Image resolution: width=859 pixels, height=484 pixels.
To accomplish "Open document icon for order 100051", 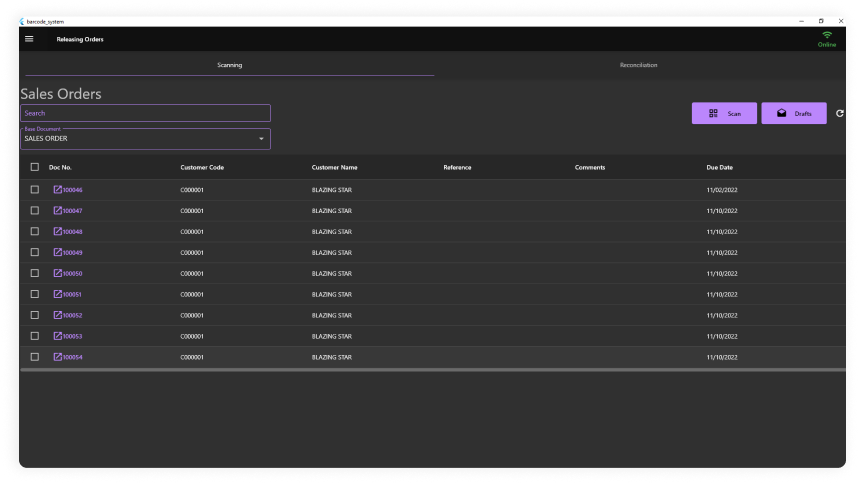I will coord(58,294).
